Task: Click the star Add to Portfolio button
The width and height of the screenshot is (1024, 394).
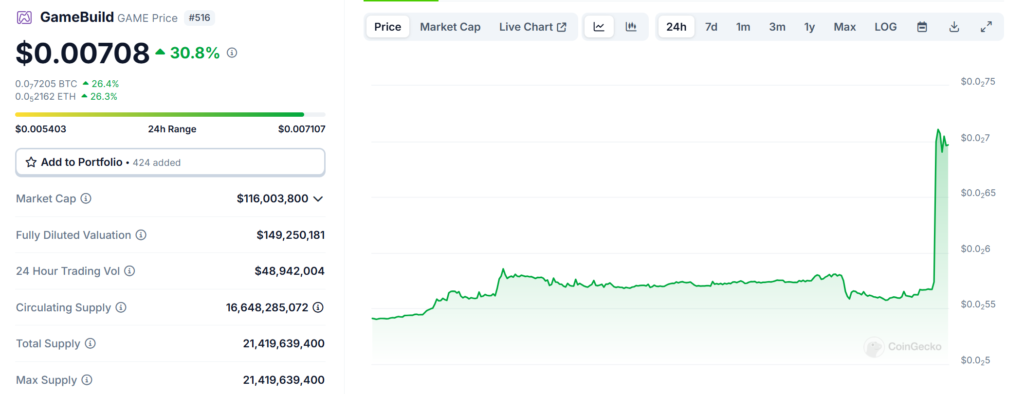Action: [x=170, y=162]
